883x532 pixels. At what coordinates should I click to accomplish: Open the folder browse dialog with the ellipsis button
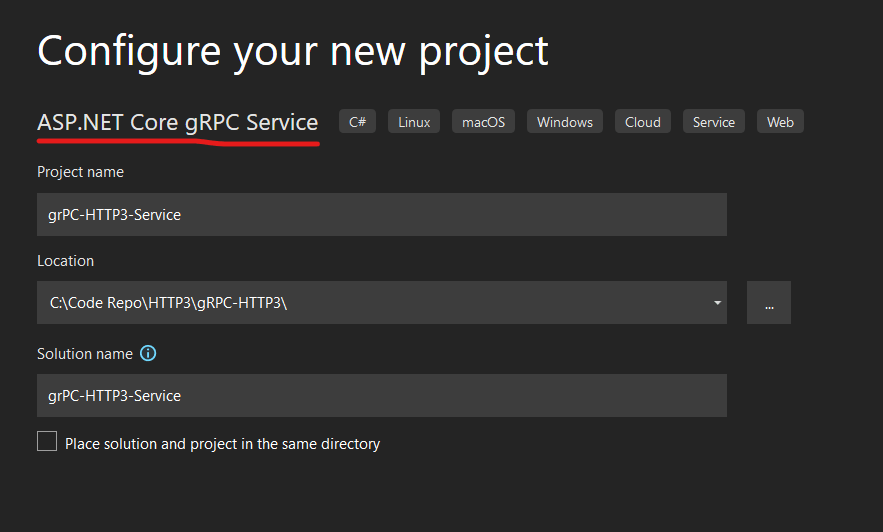coord(768,303)
